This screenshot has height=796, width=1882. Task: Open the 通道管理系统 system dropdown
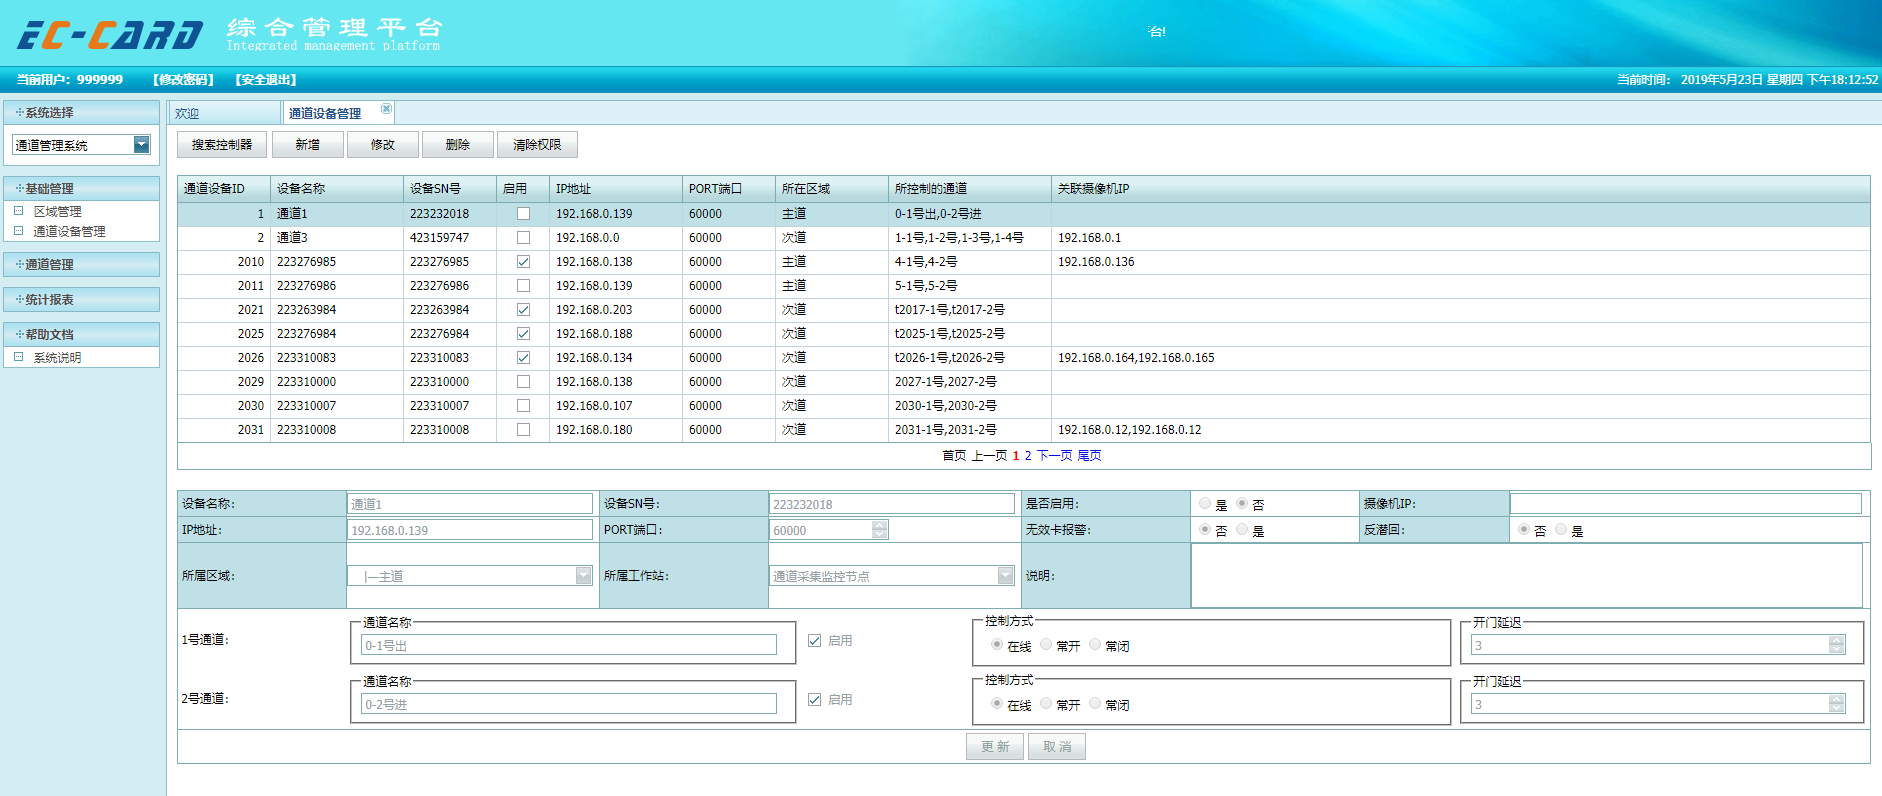[142, 145]
